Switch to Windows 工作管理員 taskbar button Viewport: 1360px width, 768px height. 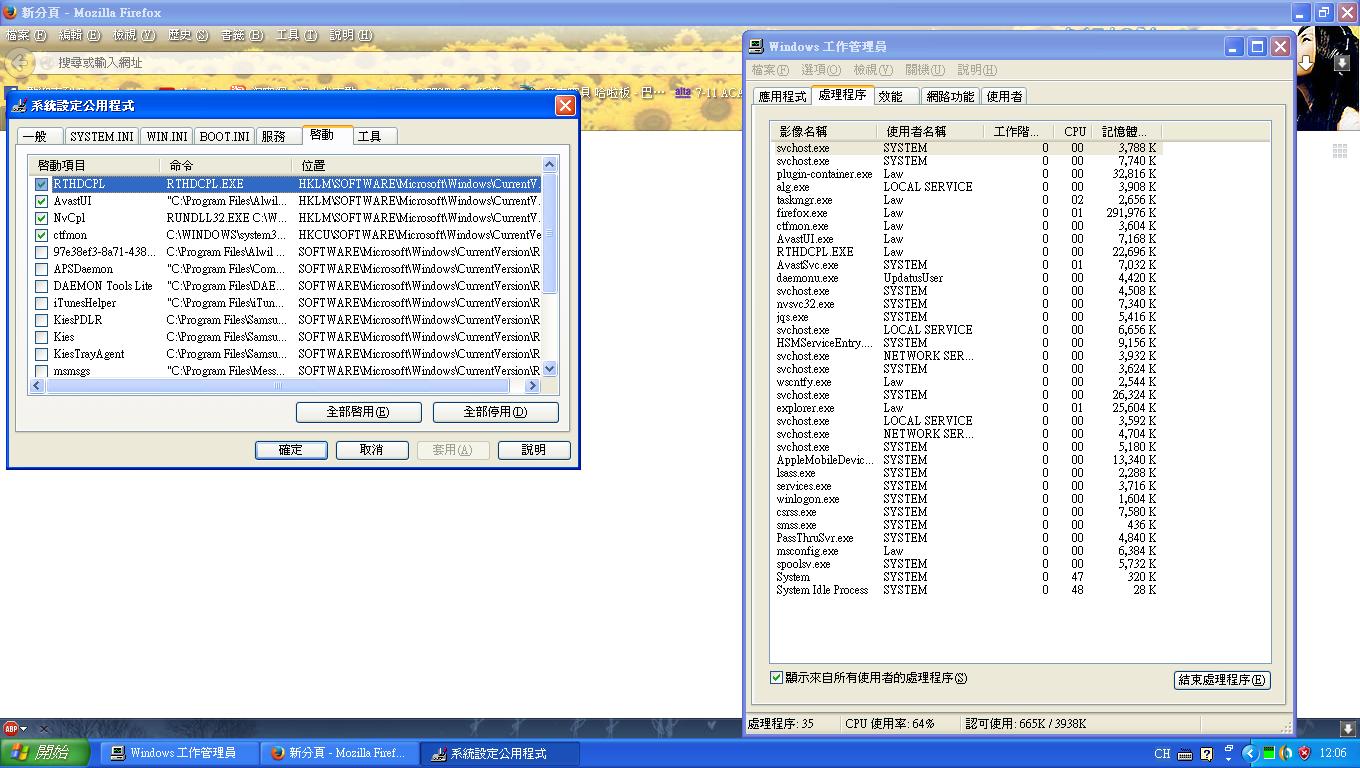(x=179, y=753)
